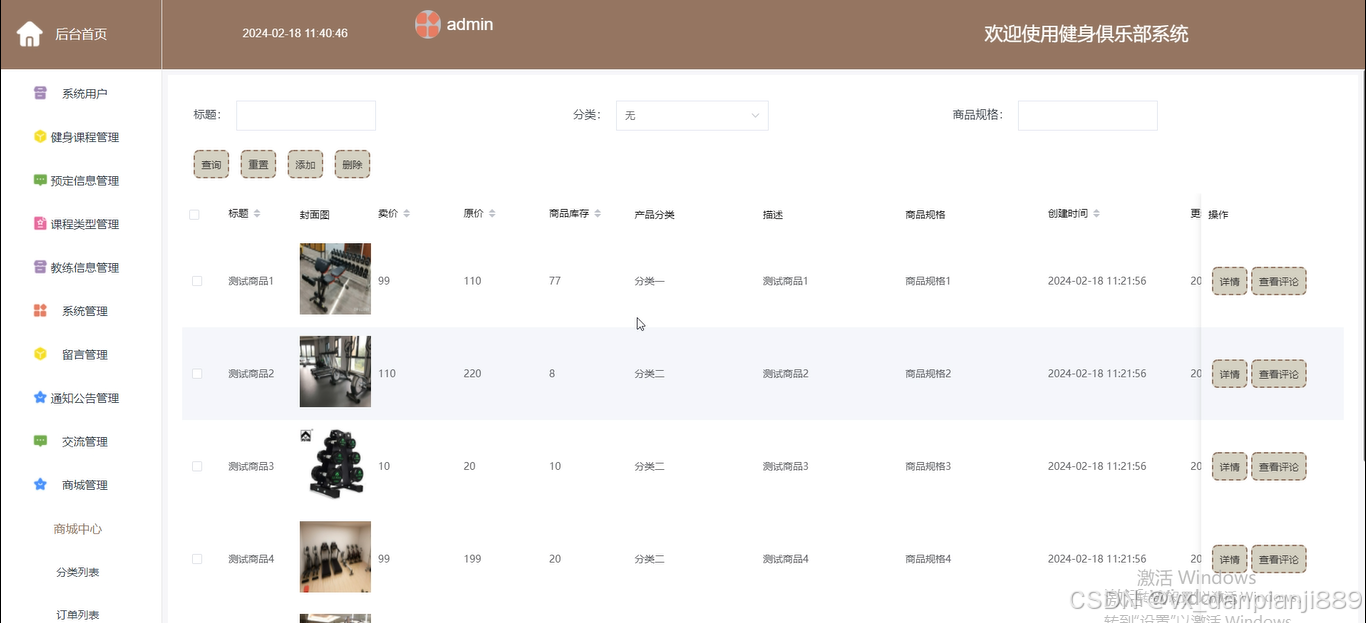Click the 删除 button

[352, 164]
